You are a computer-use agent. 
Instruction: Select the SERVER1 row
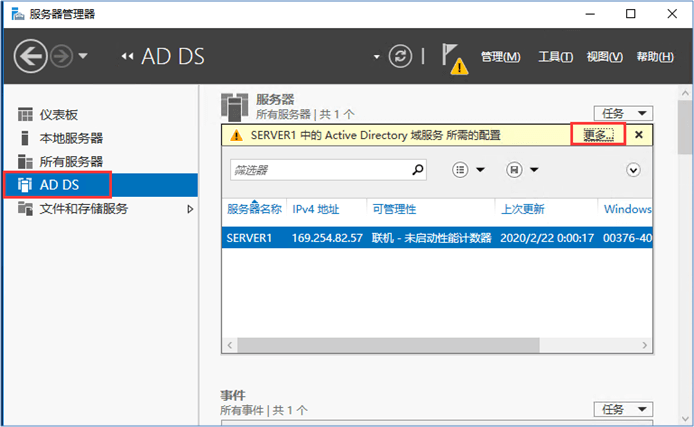(x=437, y=238)
